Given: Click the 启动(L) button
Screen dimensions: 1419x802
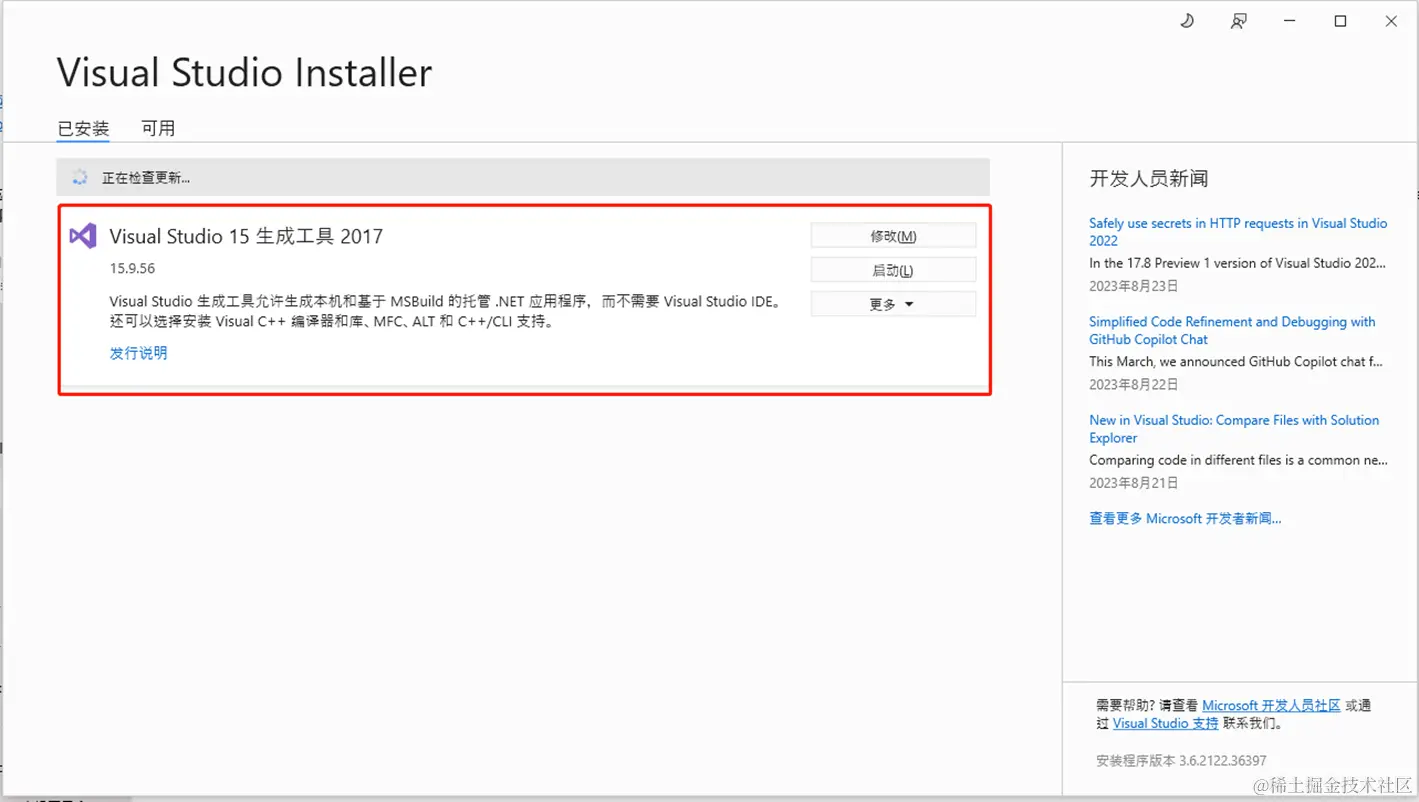Looking at the screenshot, I should click(x=893, y=270).
